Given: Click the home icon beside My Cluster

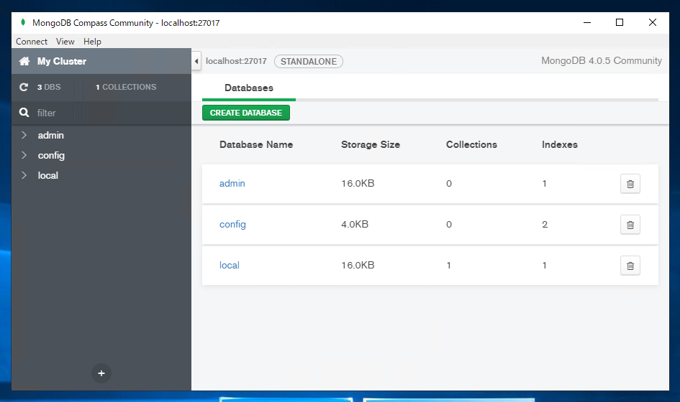Looking at the screenshot, I should tap(24, 61).
